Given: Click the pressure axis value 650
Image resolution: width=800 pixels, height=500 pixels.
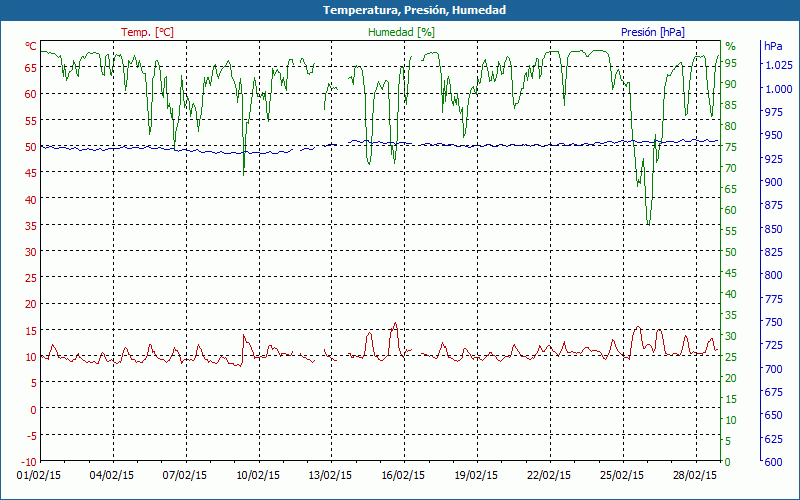Looking at the screenshot, I should [773, 415].
